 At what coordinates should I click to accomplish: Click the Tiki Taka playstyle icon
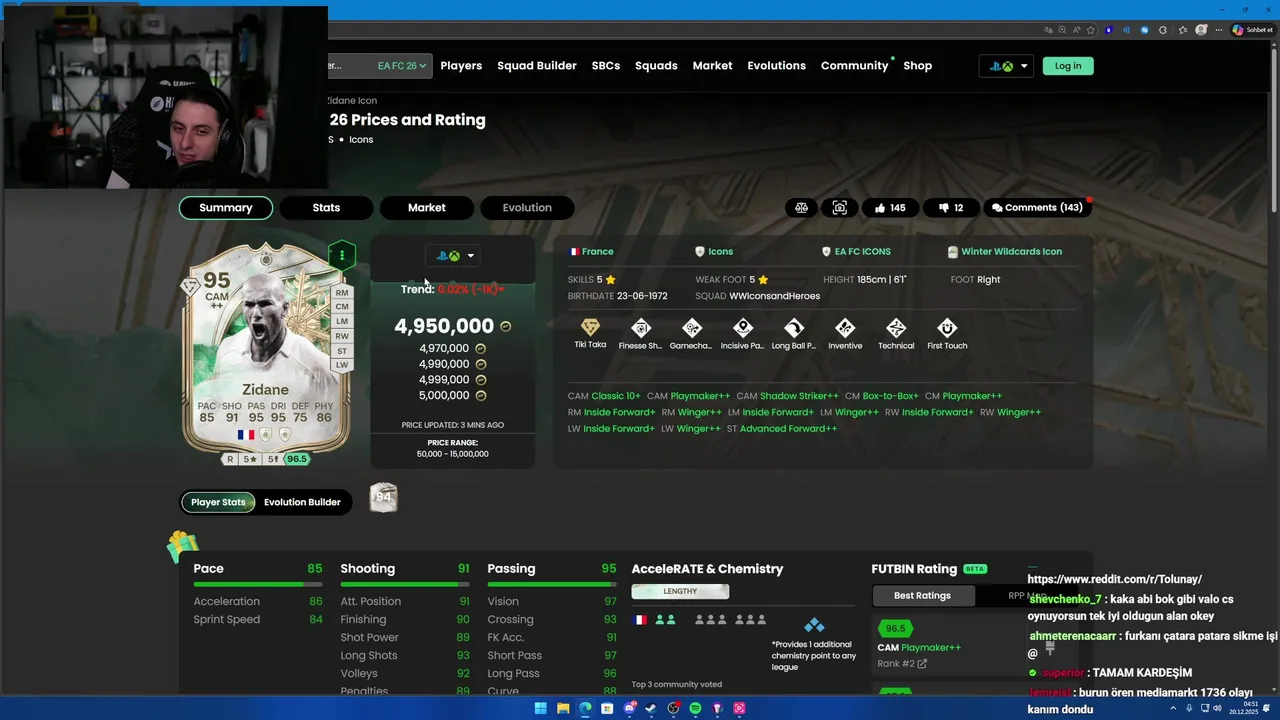point(590,328)
